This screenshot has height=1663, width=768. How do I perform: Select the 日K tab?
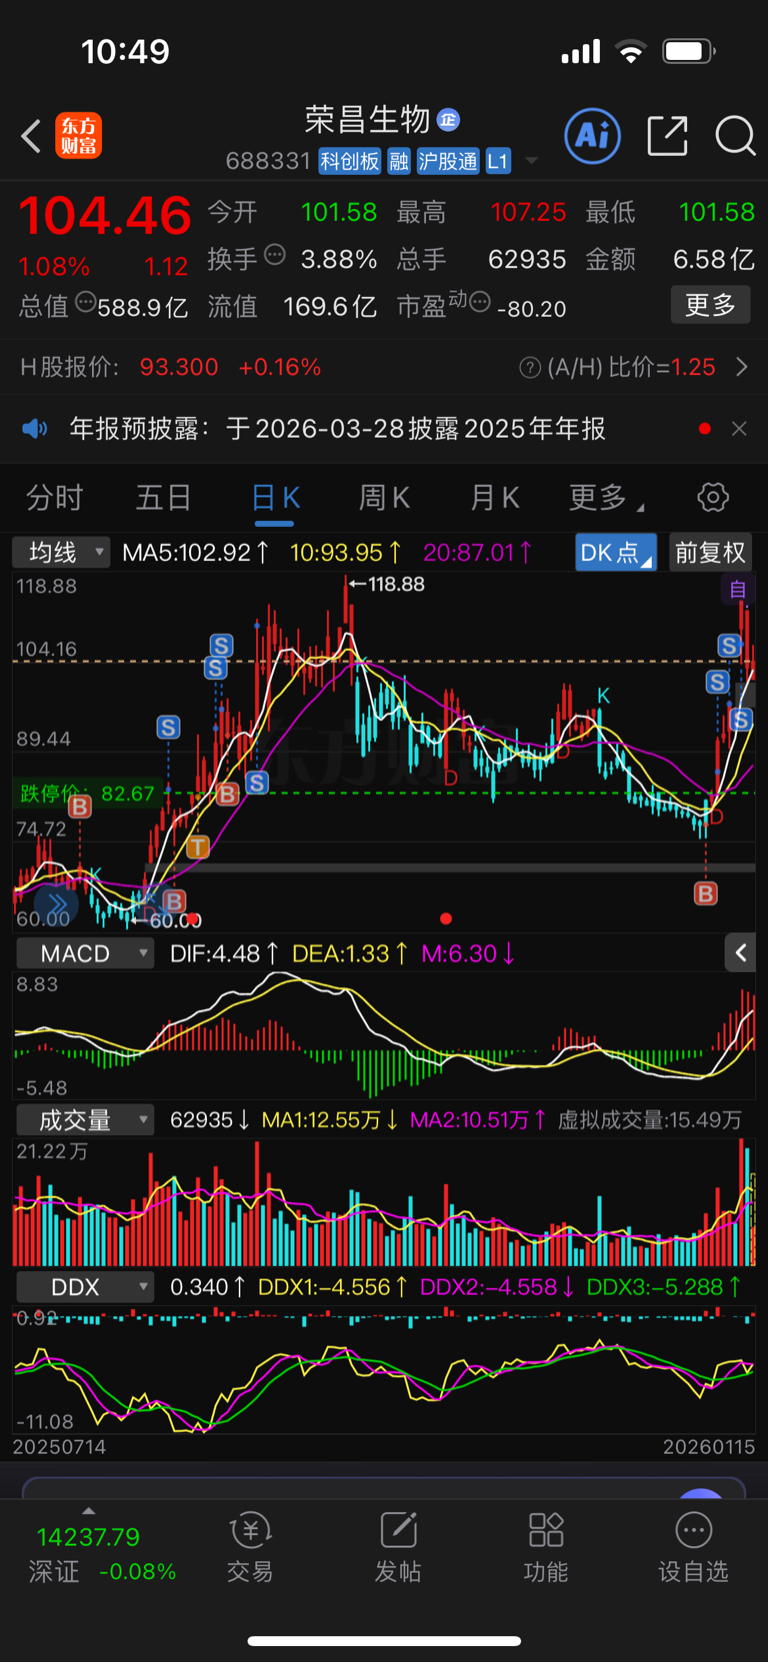coord(275,497)
